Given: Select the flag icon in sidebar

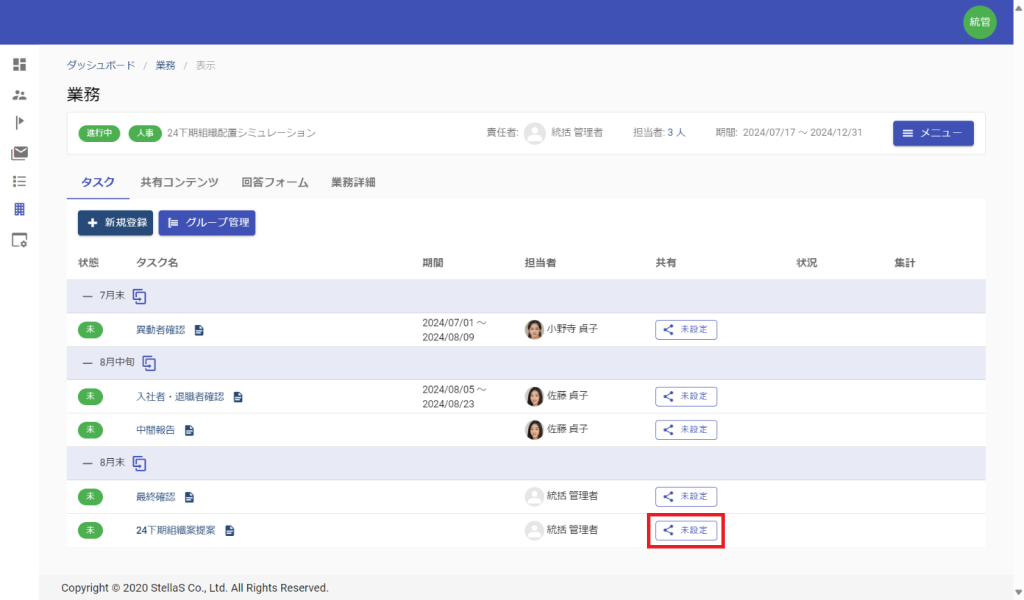Looking at the screenshot, I should click(19, 123).
